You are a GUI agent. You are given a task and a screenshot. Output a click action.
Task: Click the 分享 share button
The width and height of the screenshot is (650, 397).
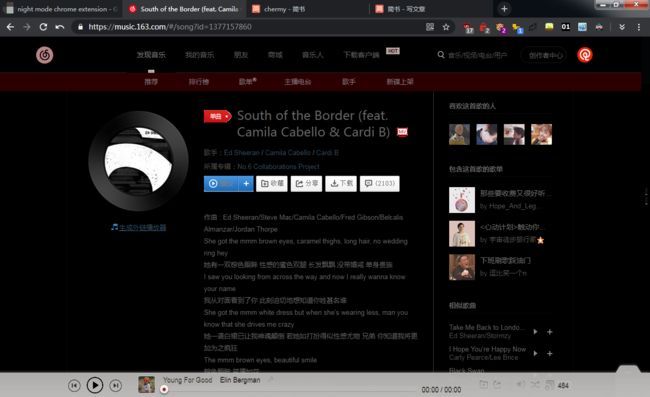pos(306,184)
